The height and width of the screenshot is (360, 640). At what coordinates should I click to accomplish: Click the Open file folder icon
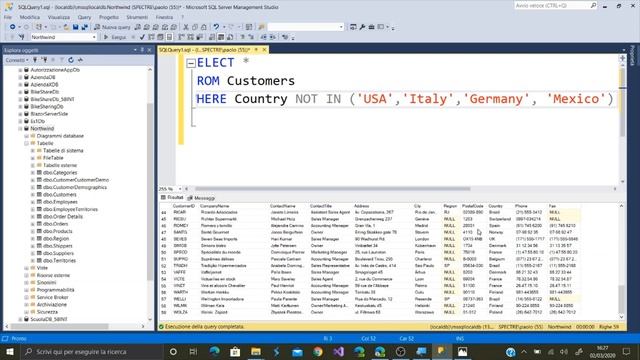66,27
